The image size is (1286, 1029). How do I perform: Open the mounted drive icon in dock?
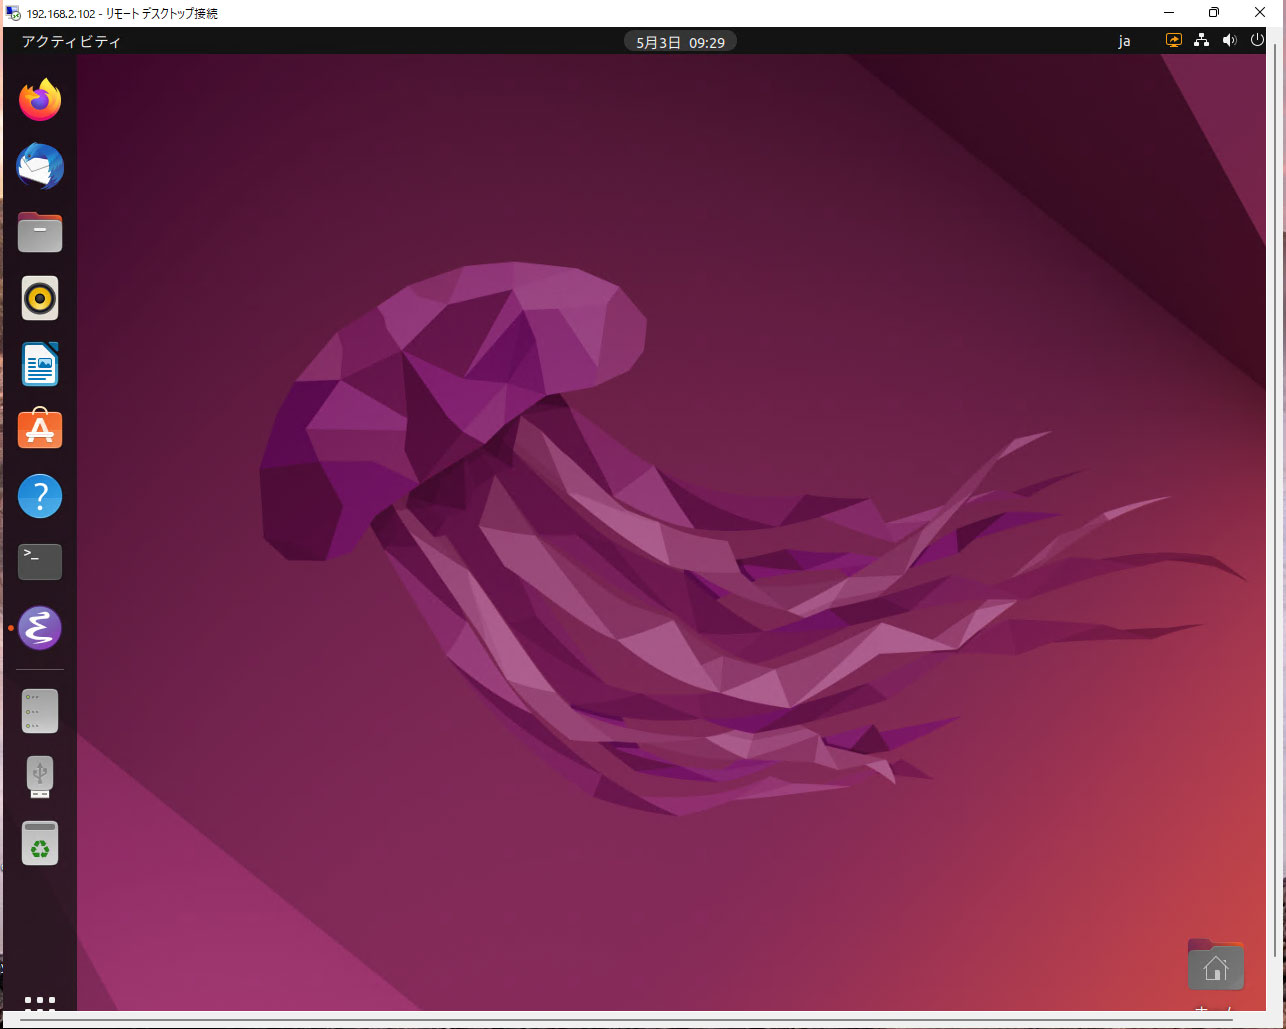coord(40,711)
